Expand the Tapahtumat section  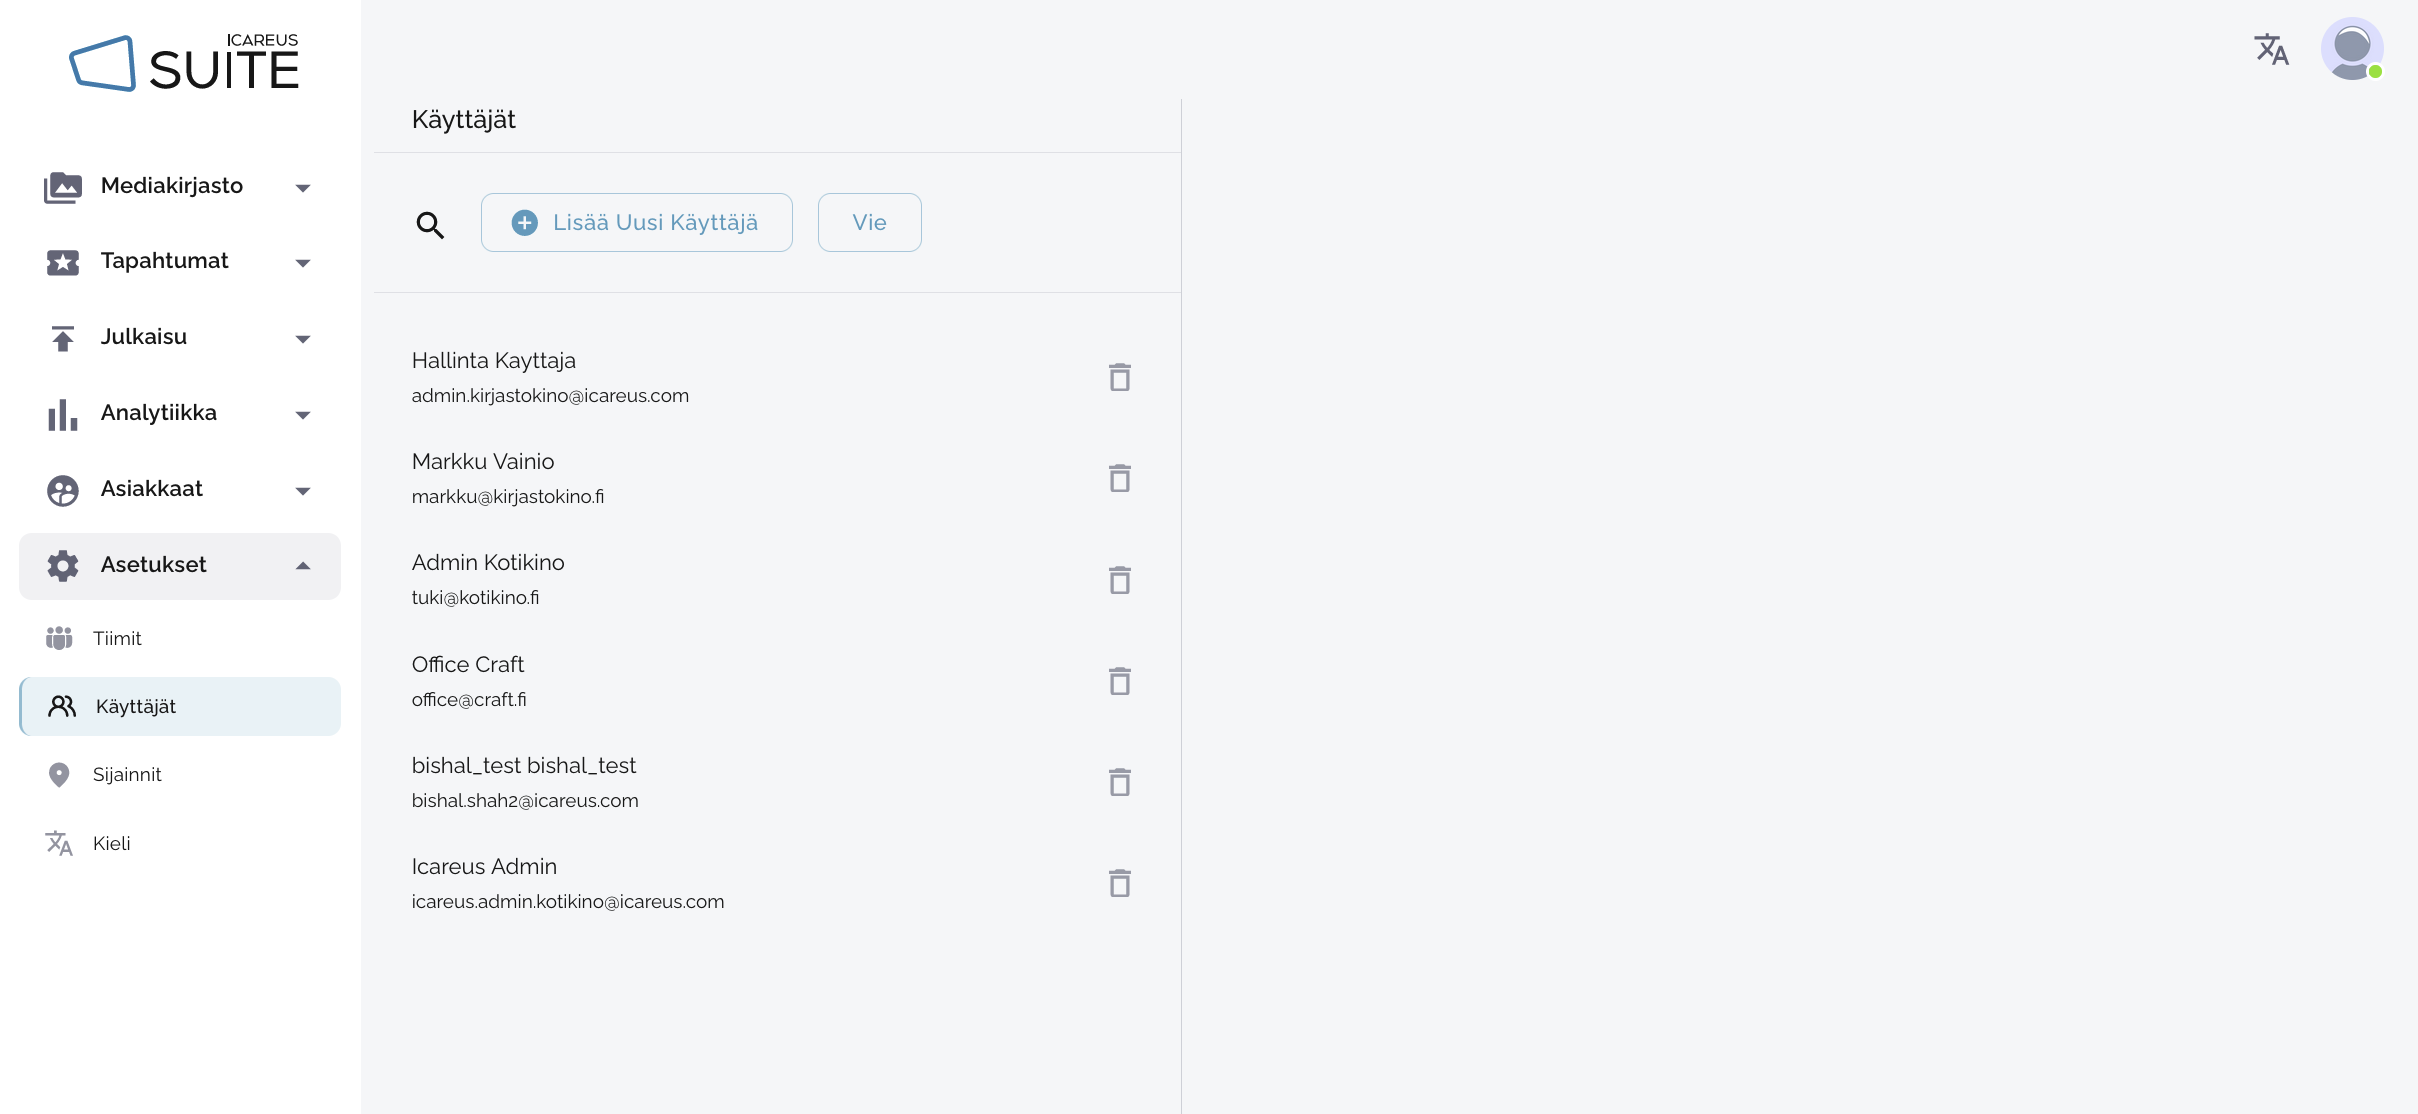(x=180, y=262)
